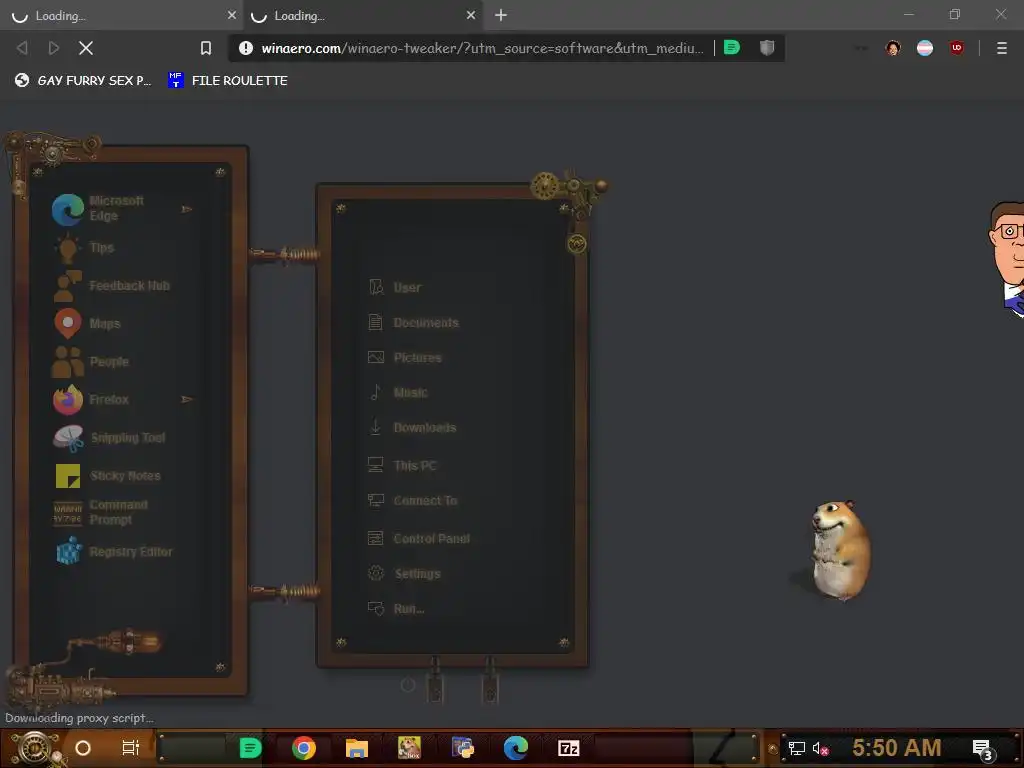Open Documents in the right panel
Screen dimensions: 1024x768
click(x=413, y=323)
